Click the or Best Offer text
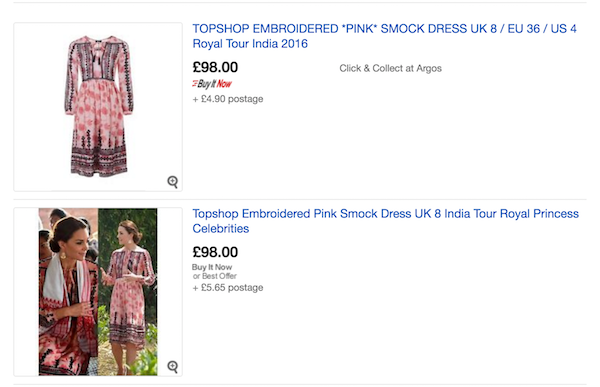 point(215,276)
